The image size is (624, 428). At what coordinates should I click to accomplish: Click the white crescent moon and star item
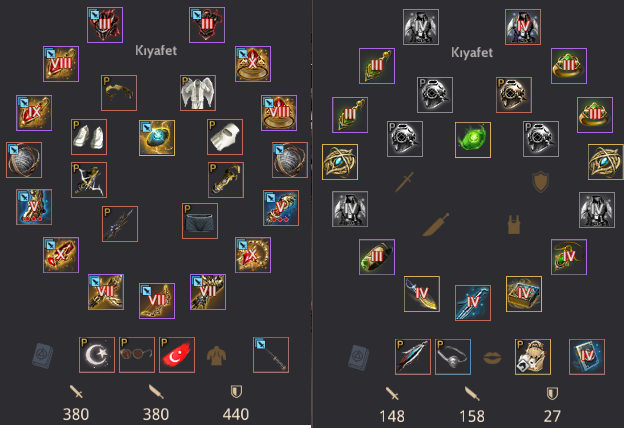click(x=97, y=355)
